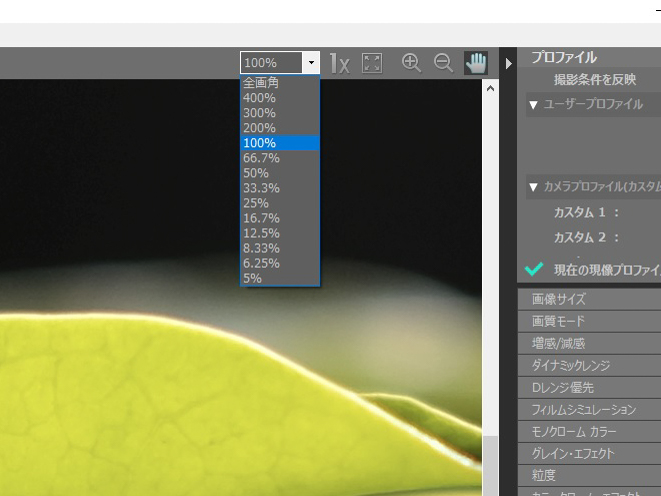
Task: Click the checkmark beside 現在の現像プロファイル
Action: click(534, 269)
